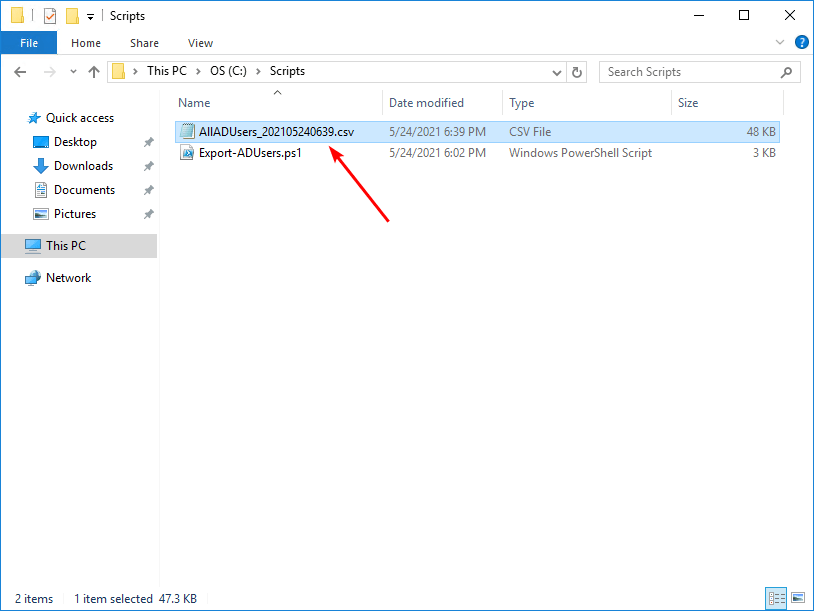Image resolution: width=814 pixels, height=611 pixels.
Task: Open the recent locations dropdown arrow
Action: (73, 72)
